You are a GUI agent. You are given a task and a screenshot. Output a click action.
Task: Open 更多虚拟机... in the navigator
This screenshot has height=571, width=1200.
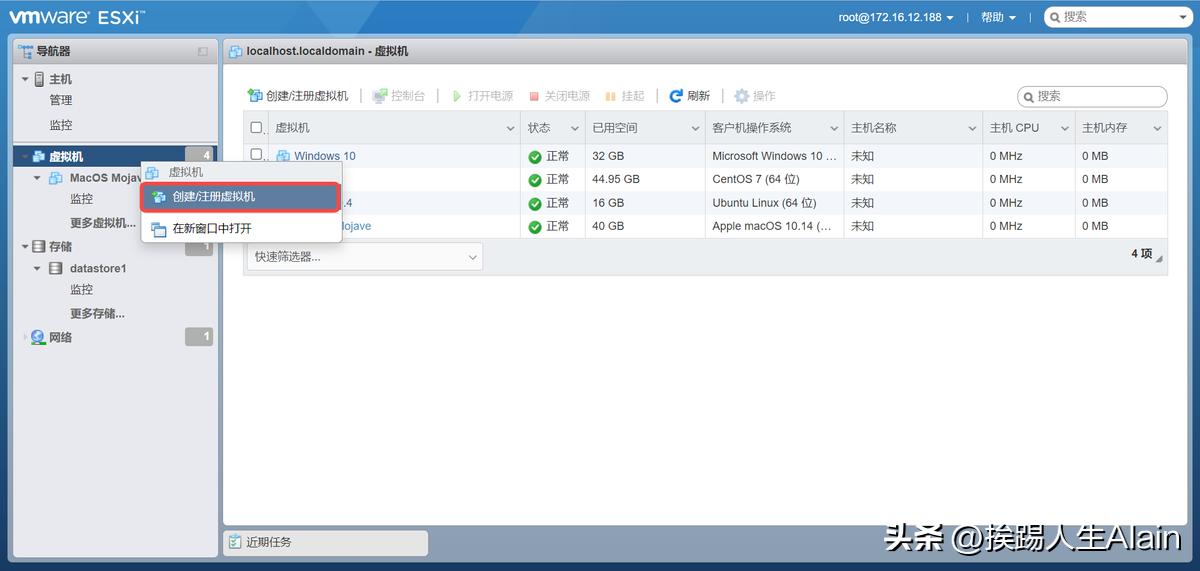pyautogui.click(x=103, y=223)
